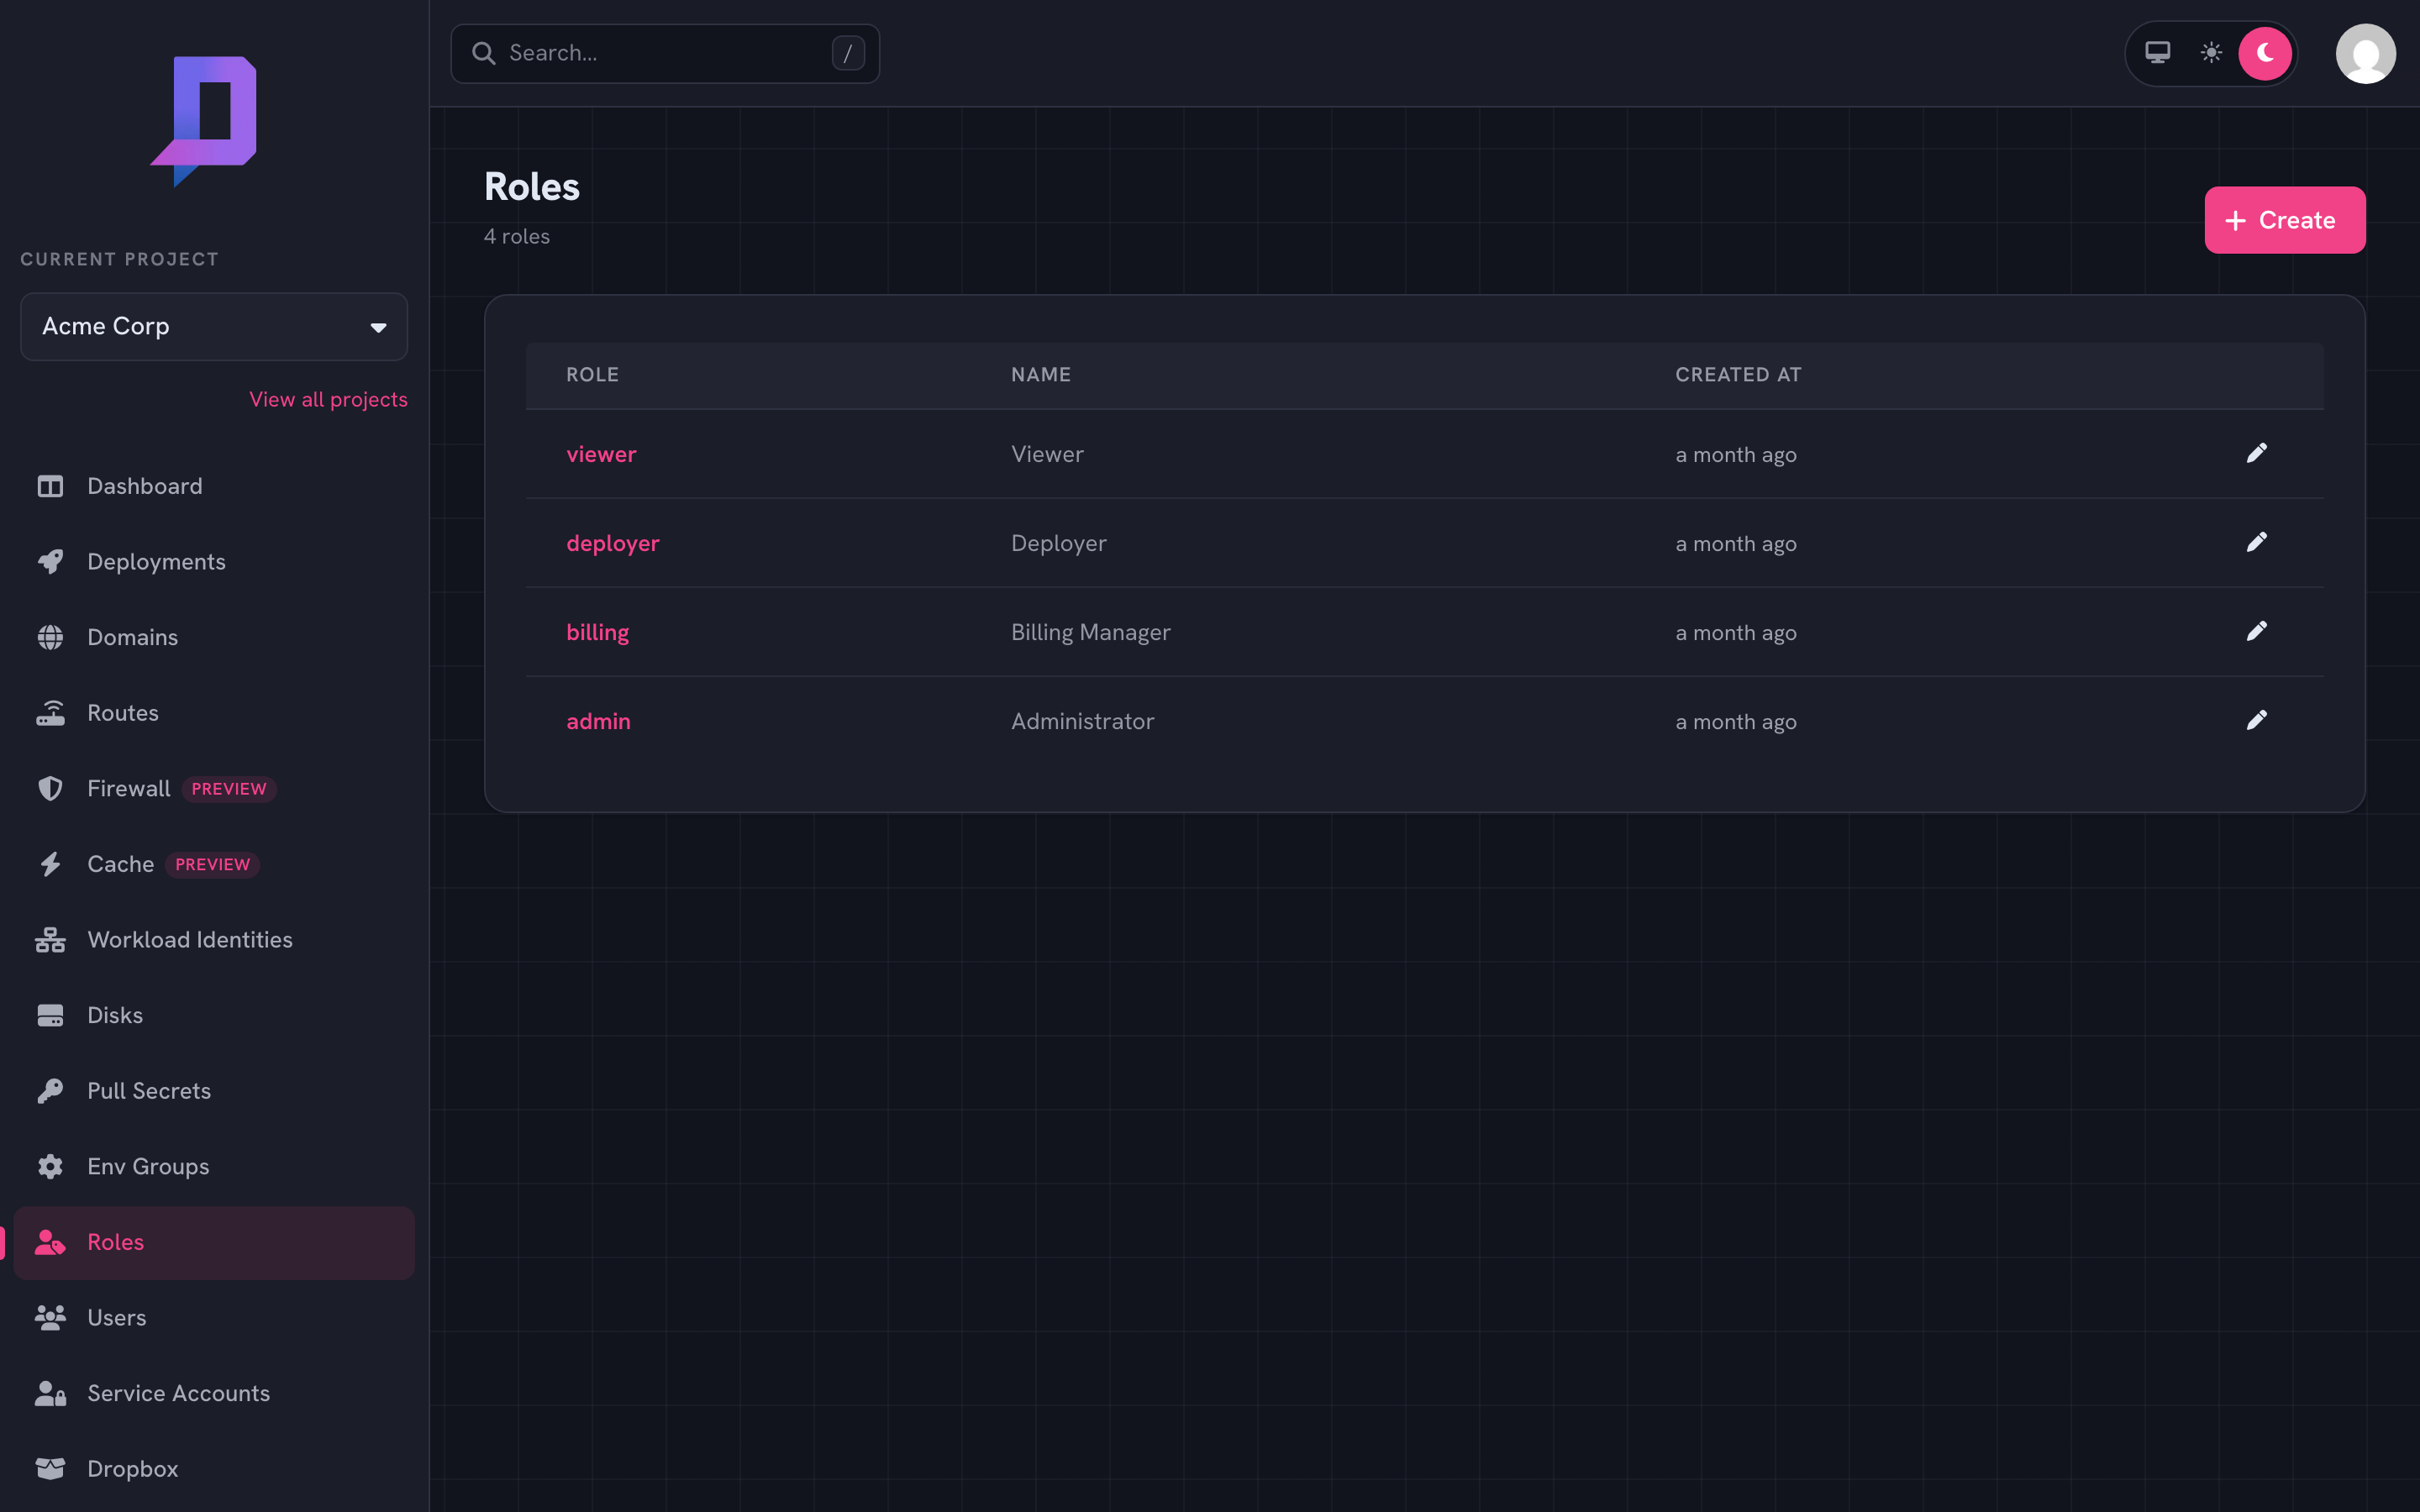2420x1512 pixels.
Task: Click the Create role button
Action: 2284,220
